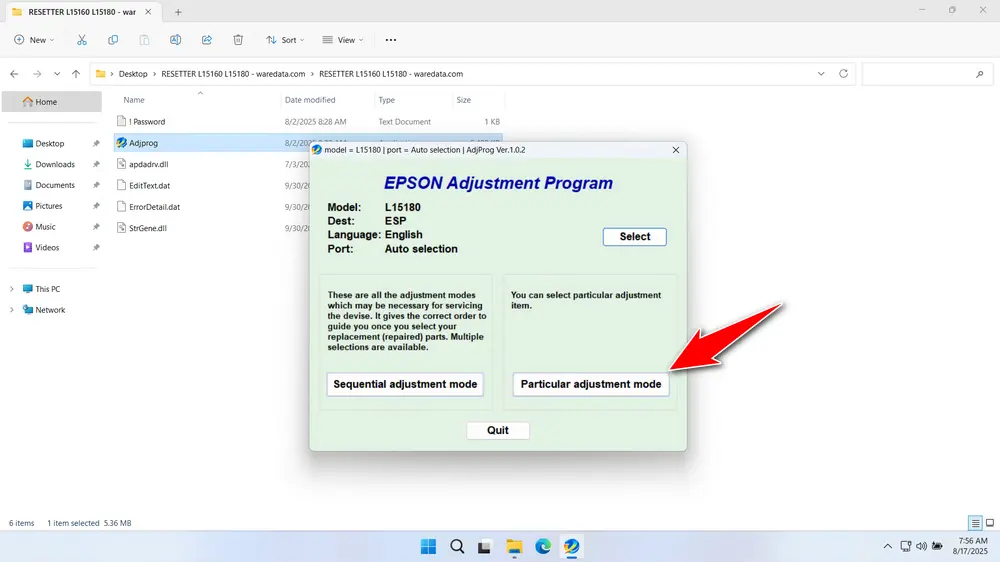Add a new Explorer tab with plus
Viewport: 1000px width, 562px height.
(178, 12)
